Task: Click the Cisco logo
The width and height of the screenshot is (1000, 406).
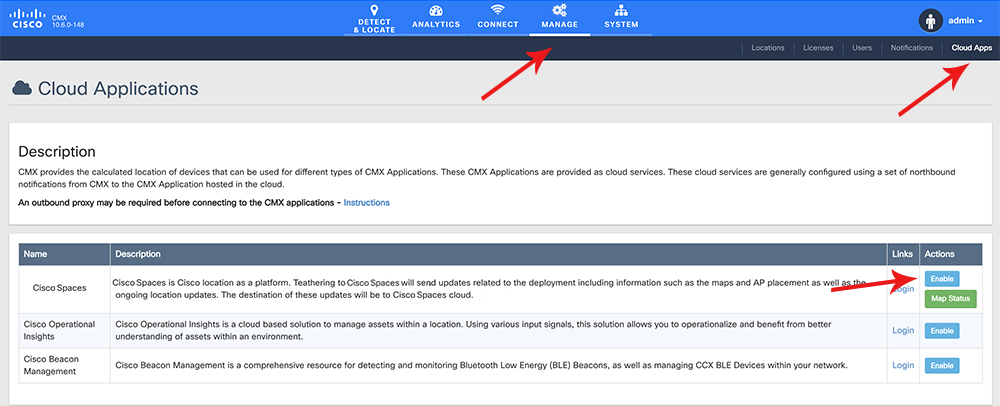Action: [28, 18]
